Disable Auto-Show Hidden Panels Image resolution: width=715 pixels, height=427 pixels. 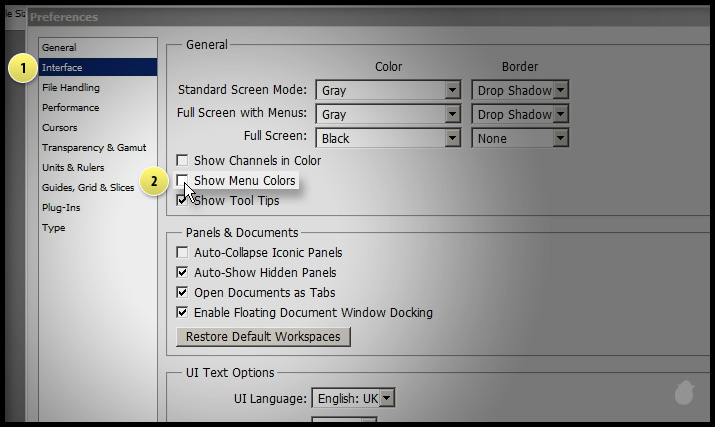(182, 273)
